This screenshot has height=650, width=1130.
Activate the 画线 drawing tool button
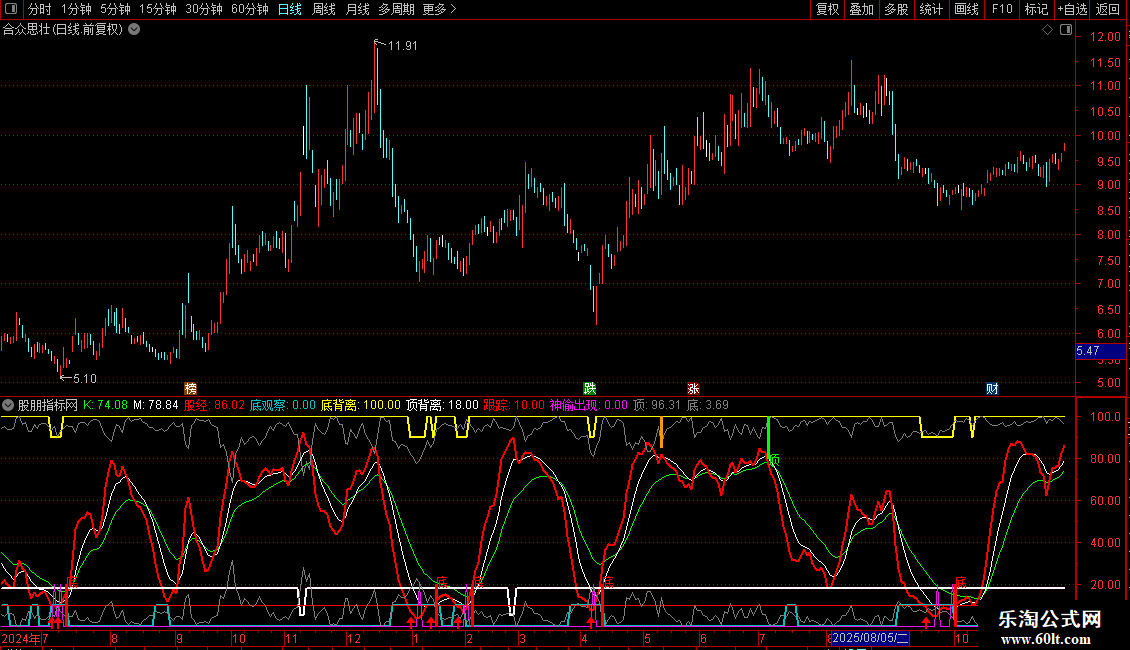point(966,9)
